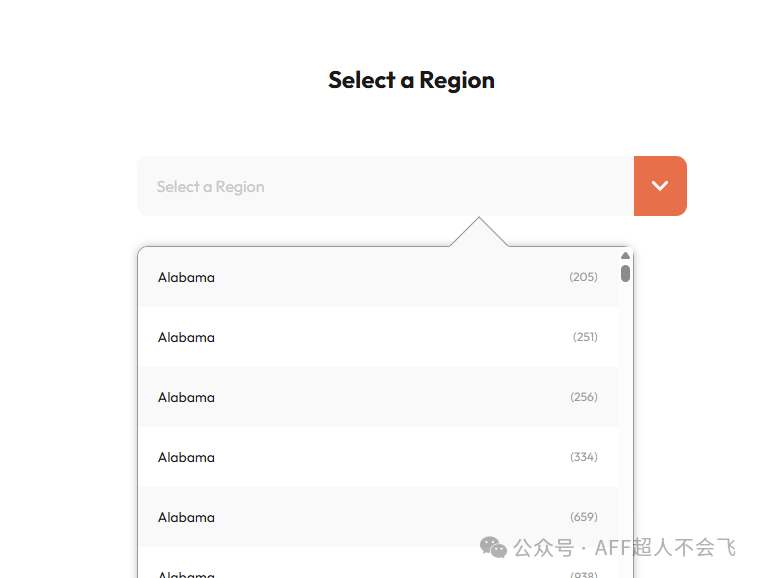Viewport: 760px width, 578px height.
Task: Select the partially visible Alabama (938) row
Action: click(x=377, y=572)
